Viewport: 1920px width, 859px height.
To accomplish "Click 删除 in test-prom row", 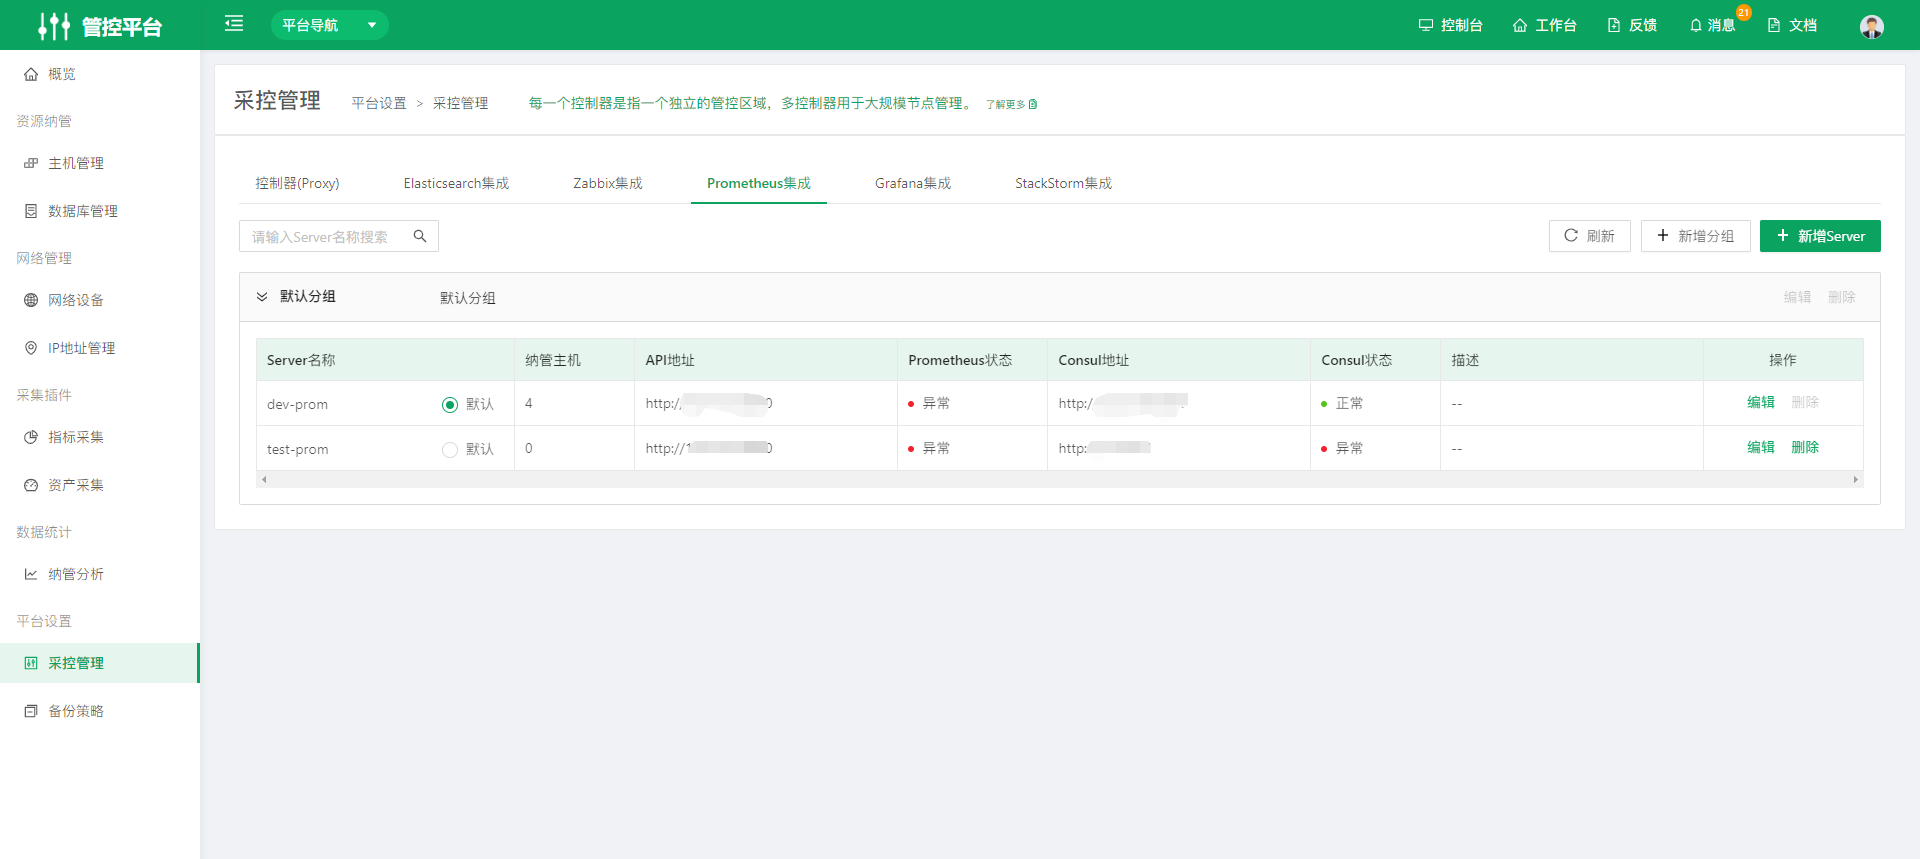I will [1805, 447].
